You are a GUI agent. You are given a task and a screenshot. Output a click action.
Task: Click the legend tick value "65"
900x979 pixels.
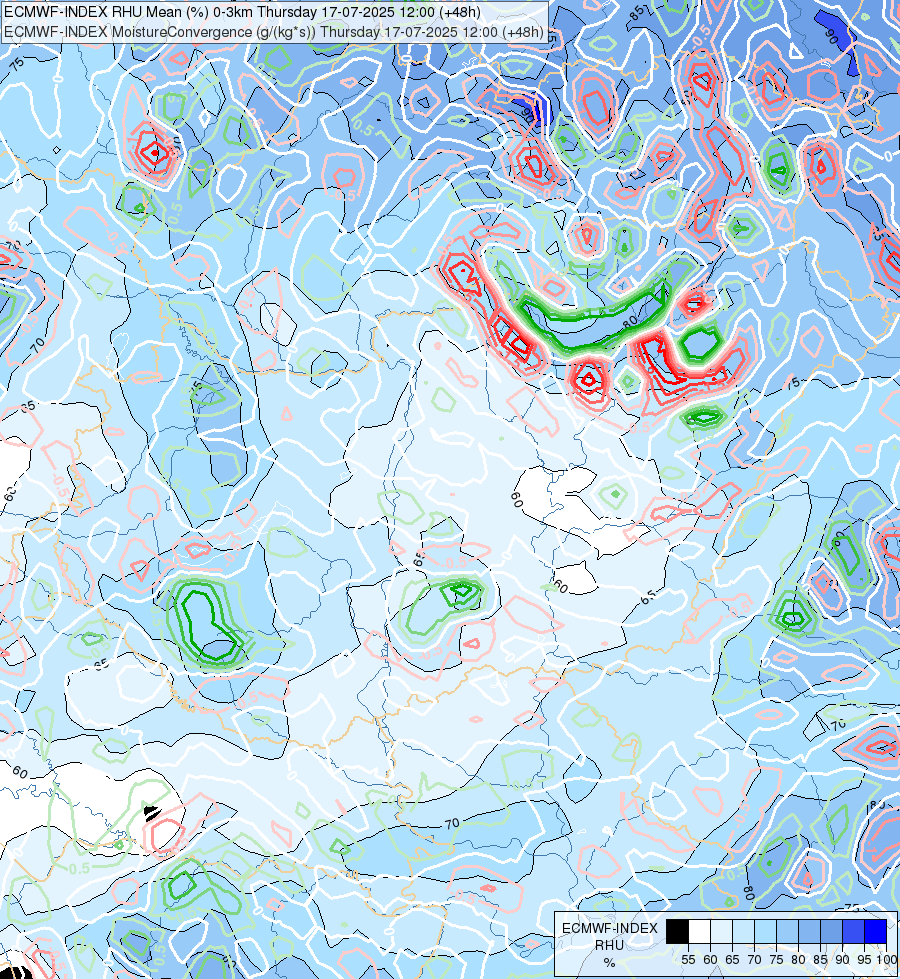point(732,960)
